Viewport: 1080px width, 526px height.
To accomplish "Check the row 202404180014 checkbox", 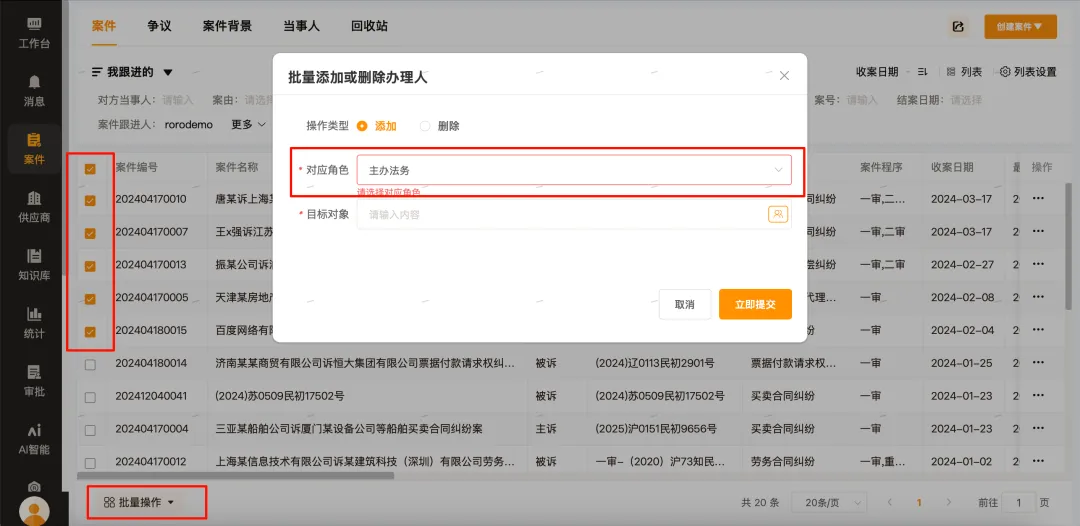I will [90, 365].
